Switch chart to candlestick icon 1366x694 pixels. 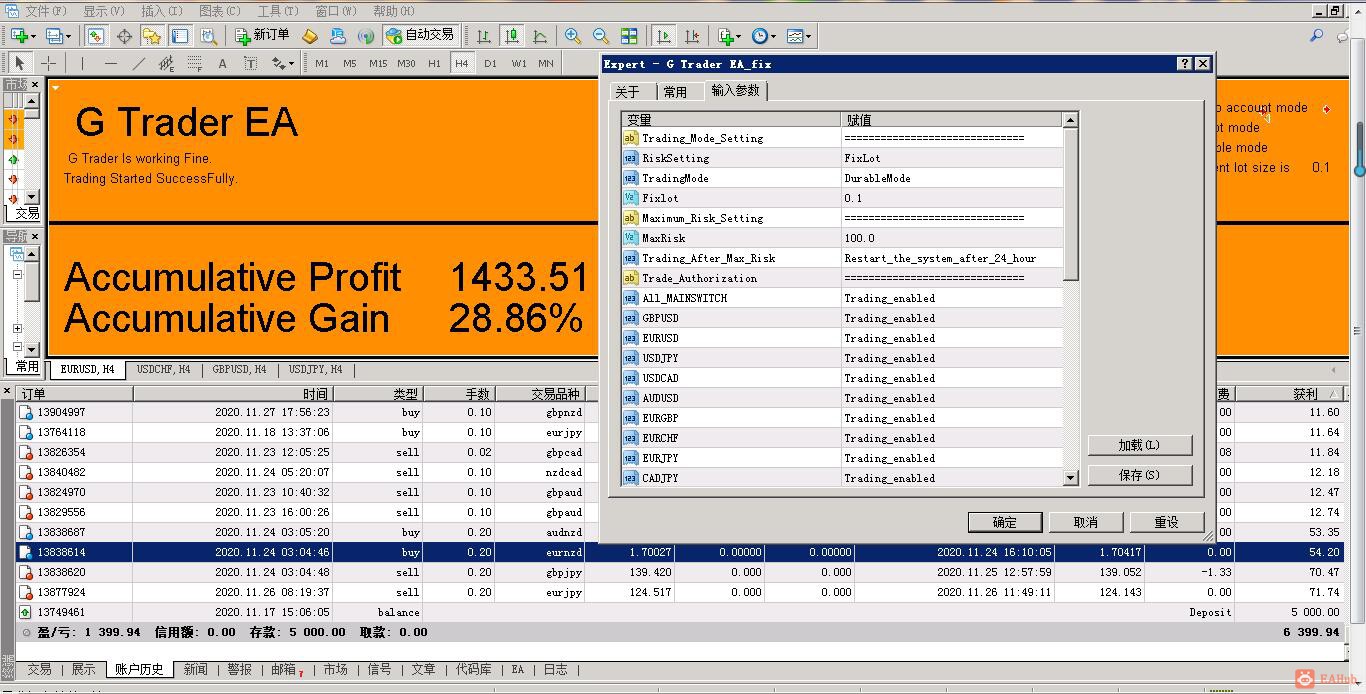[x=512, y=36]
